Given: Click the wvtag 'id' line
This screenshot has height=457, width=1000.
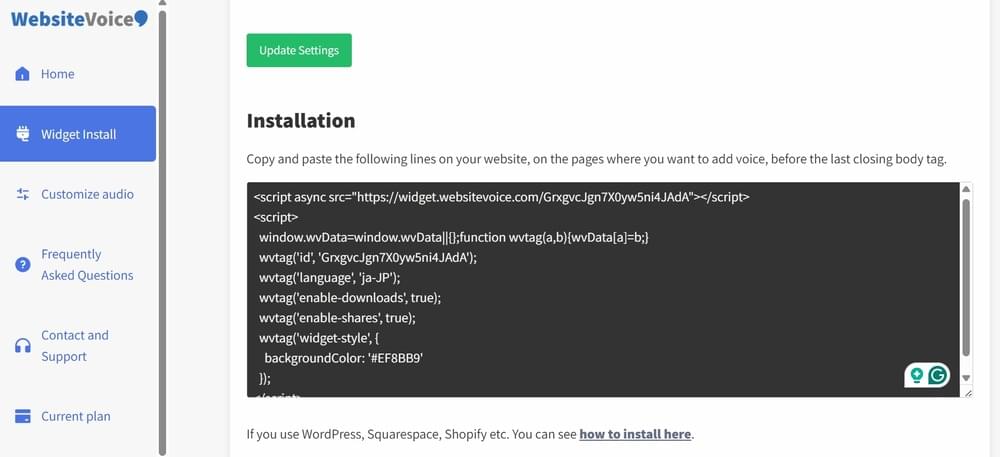Looking at the screenshot, I should click(x=368, y=258).
